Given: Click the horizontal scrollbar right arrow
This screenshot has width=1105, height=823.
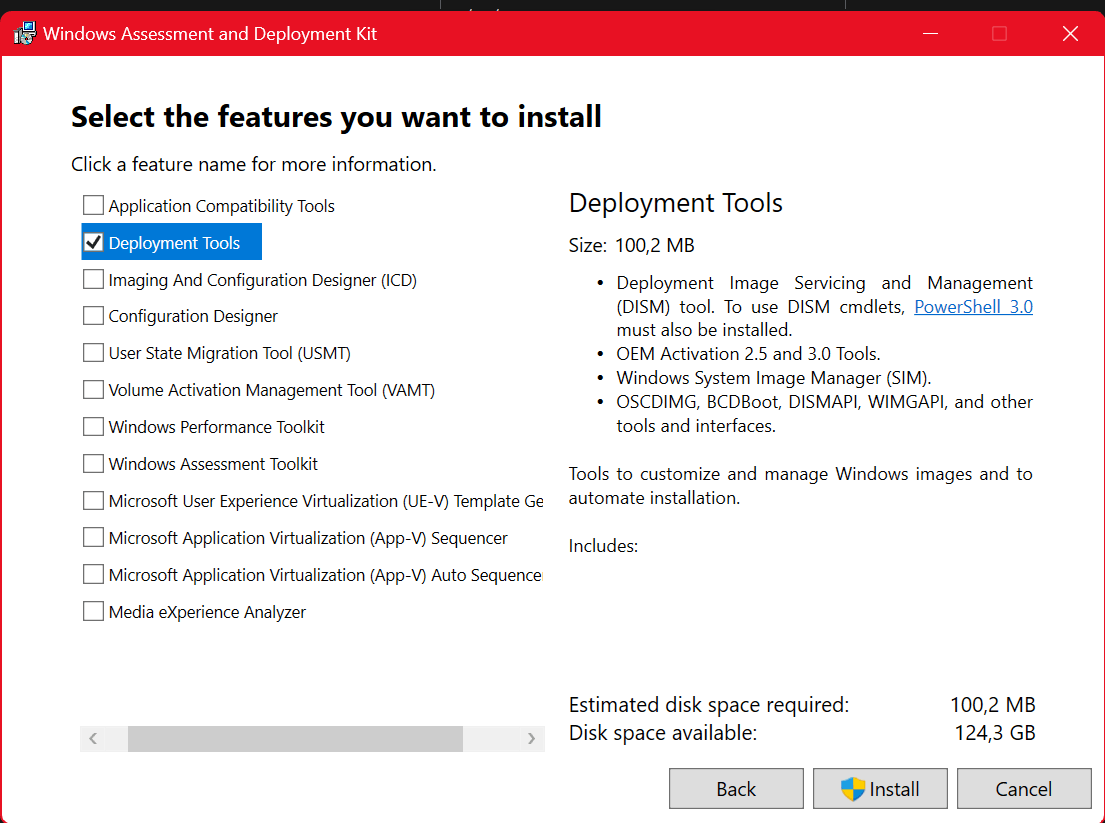Looking at the screenshot, I should click(531, 738).
